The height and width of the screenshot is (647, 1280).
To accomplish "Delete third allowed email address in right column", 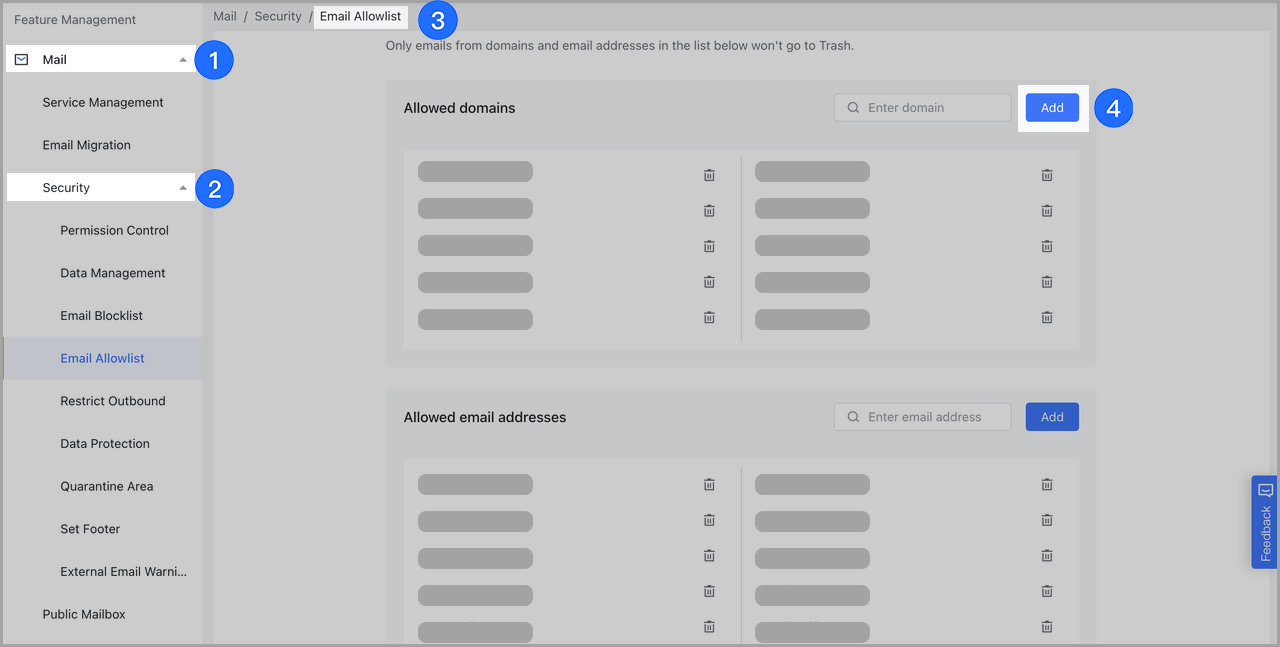I will click(x=1047, y=555).
